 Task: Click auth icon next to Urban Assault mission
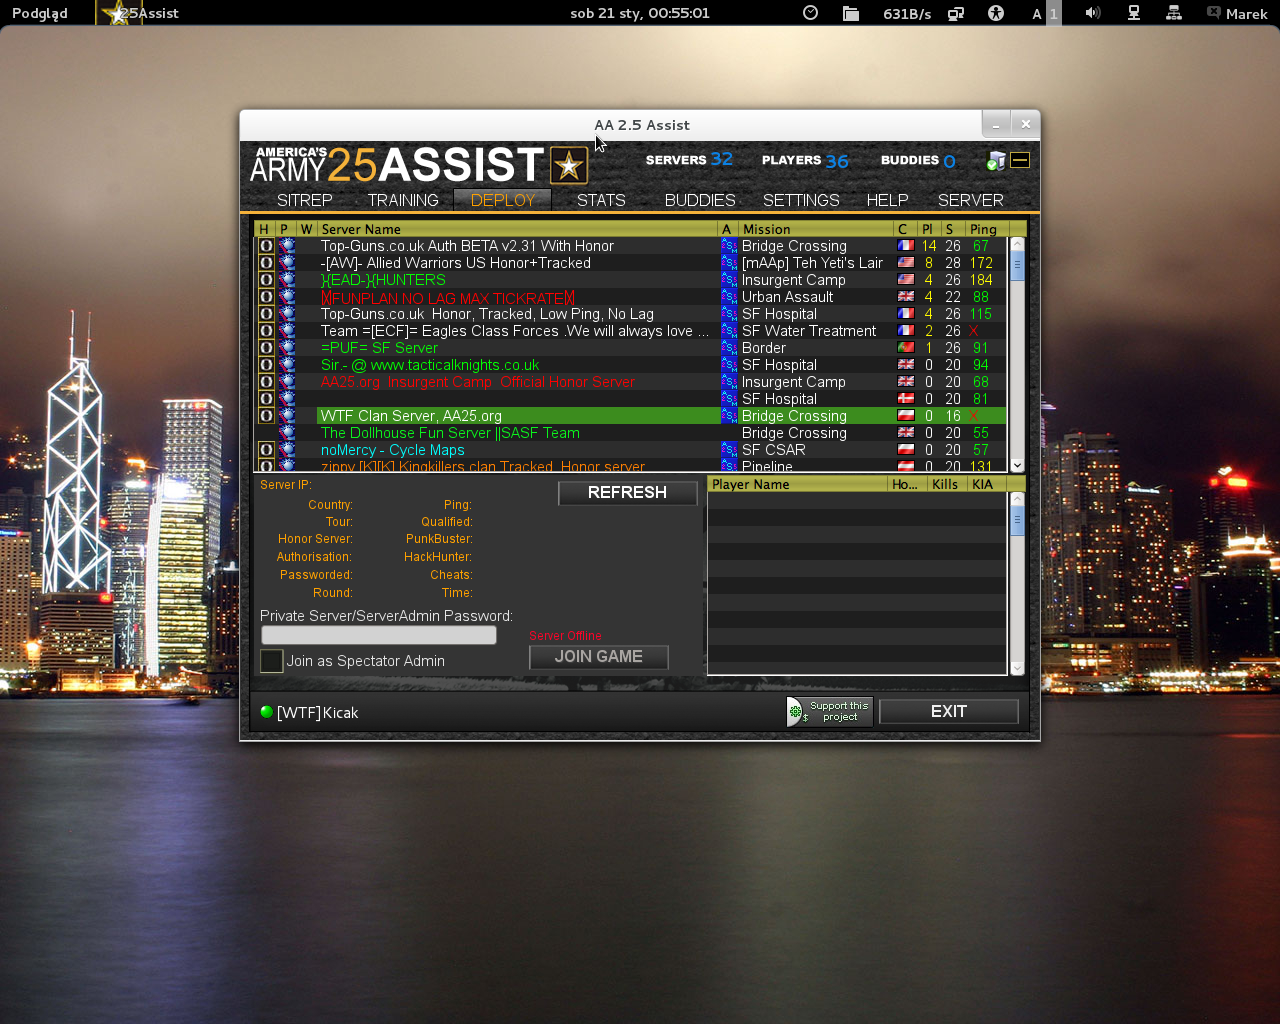pyautogui.click(x=729, y=297)
